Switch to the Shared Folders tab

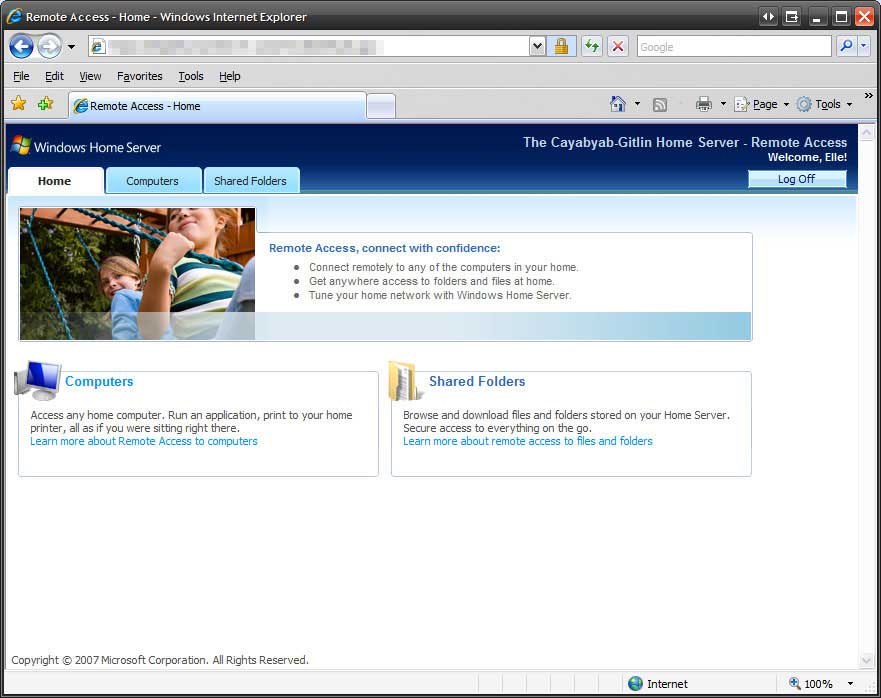pyautogui.click(x=251, y=180)
